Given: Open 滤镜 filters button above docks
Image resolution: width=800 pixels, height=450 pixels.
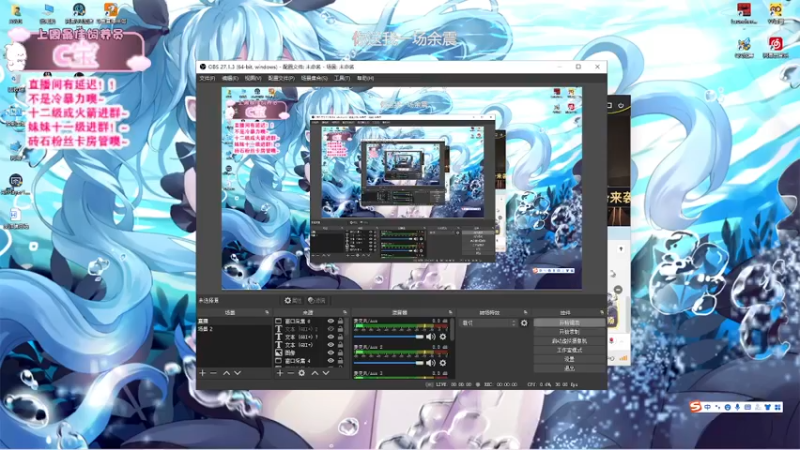Looking at the screenshot, I should coord(317,301).
